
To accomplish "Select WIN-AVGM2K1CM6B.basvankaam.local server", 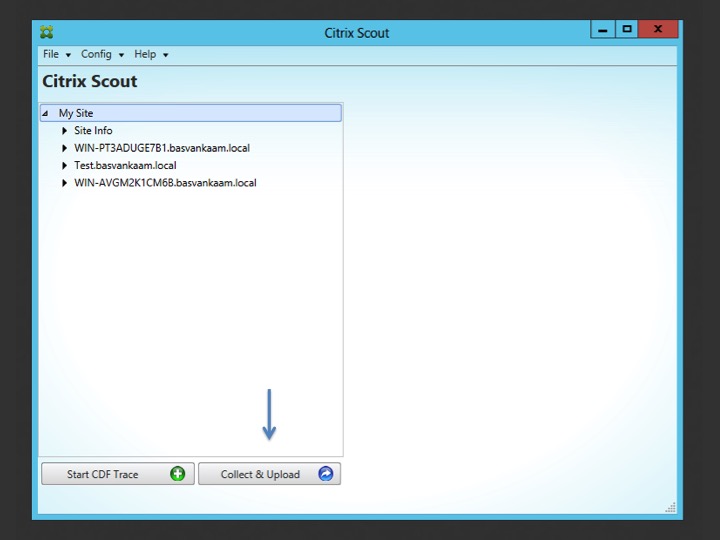I will click(x=165, y=183).
